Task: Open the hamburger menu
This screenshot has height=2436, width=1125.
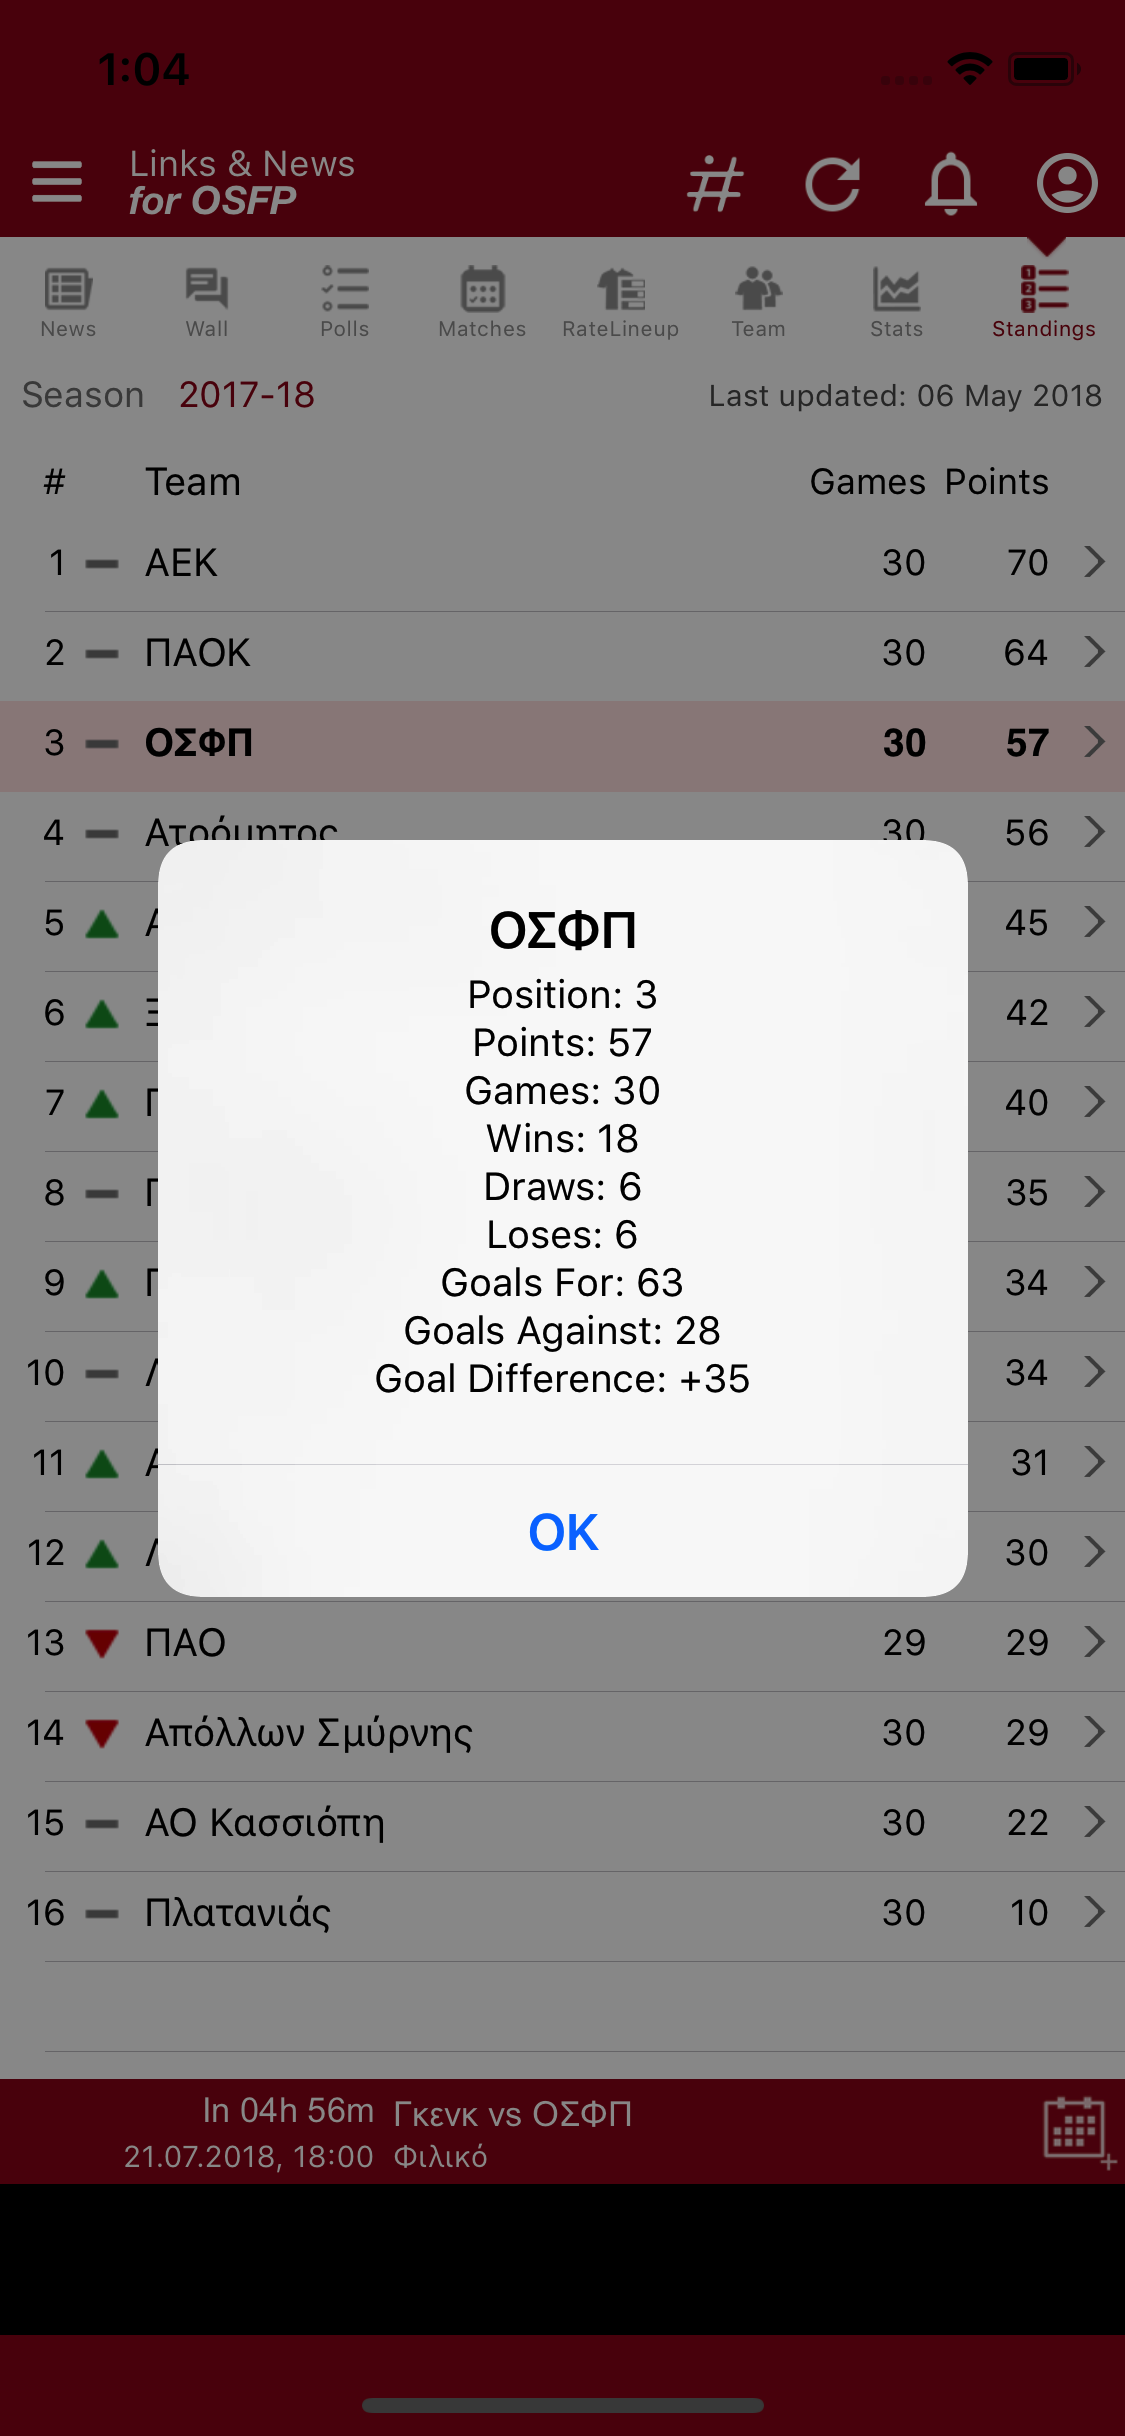Action: click(57, 182)
